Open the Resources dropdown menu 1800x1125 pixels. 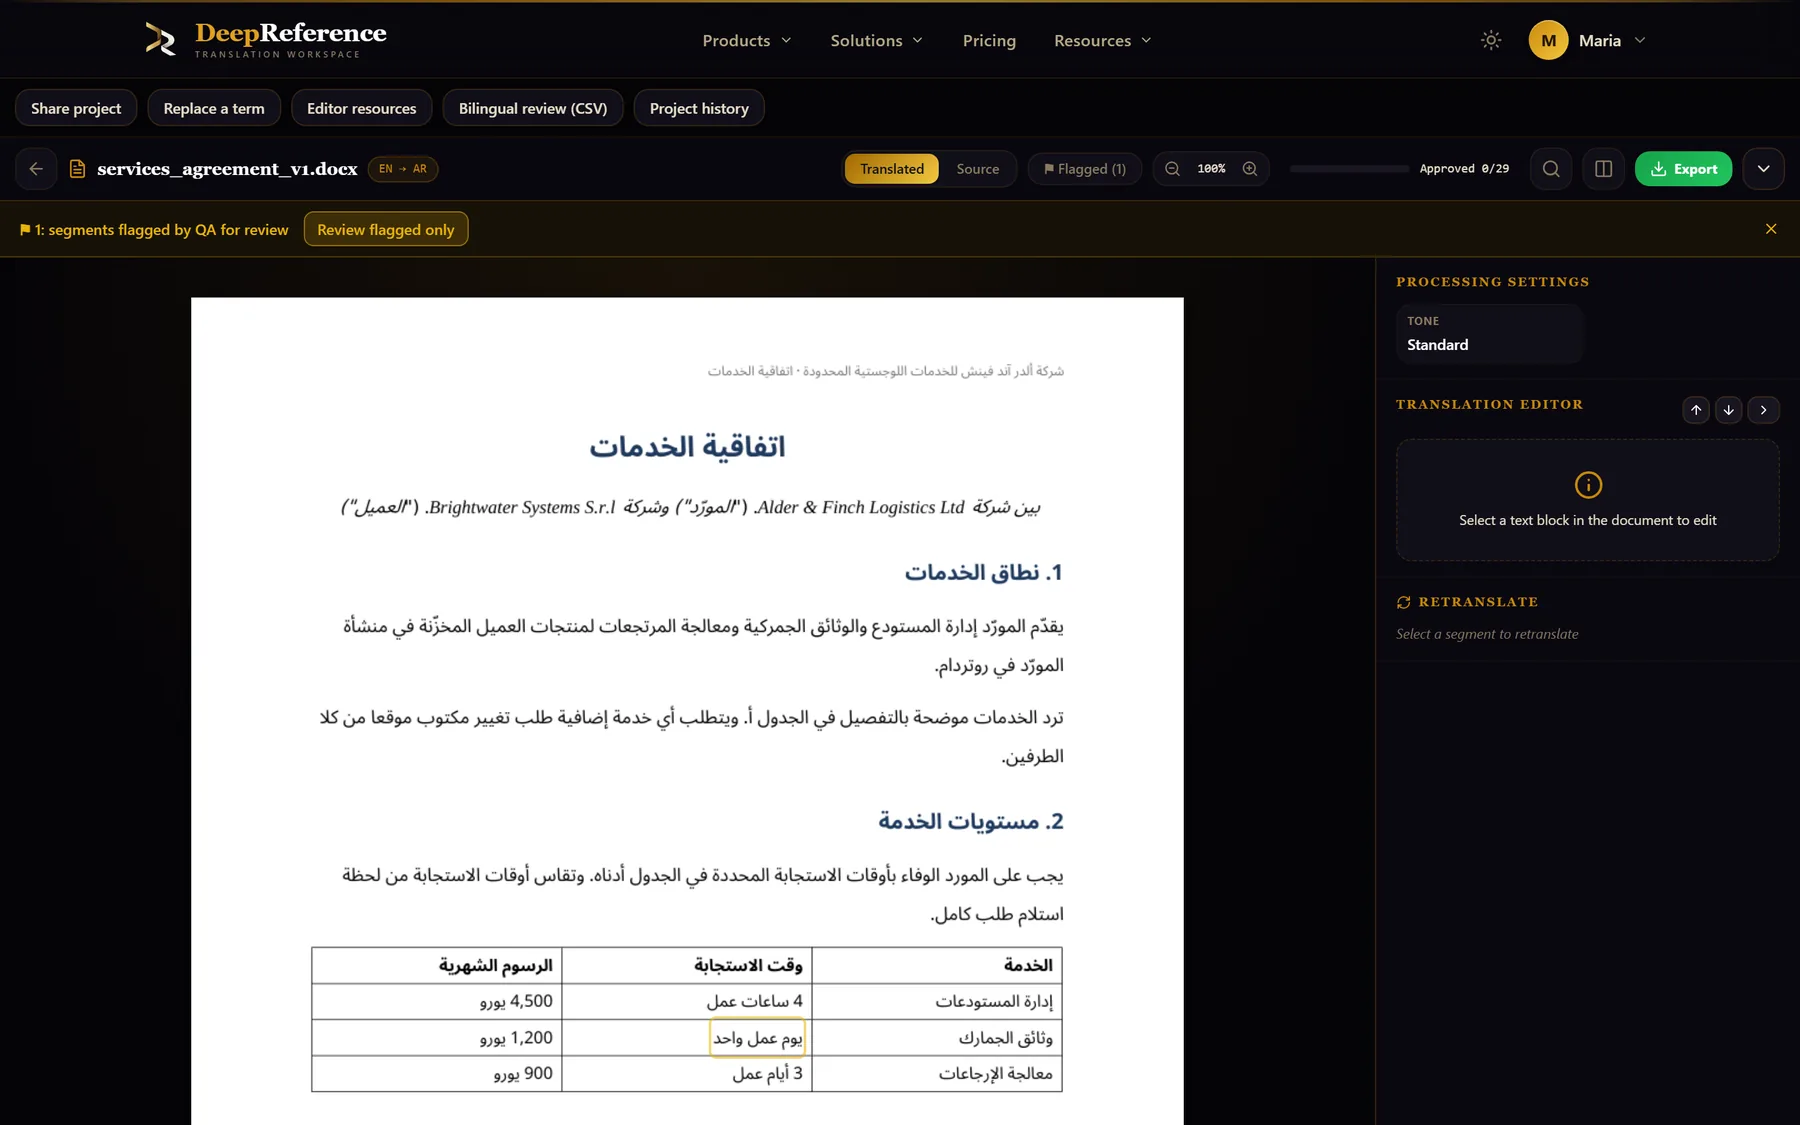[x=1103, y=40]
